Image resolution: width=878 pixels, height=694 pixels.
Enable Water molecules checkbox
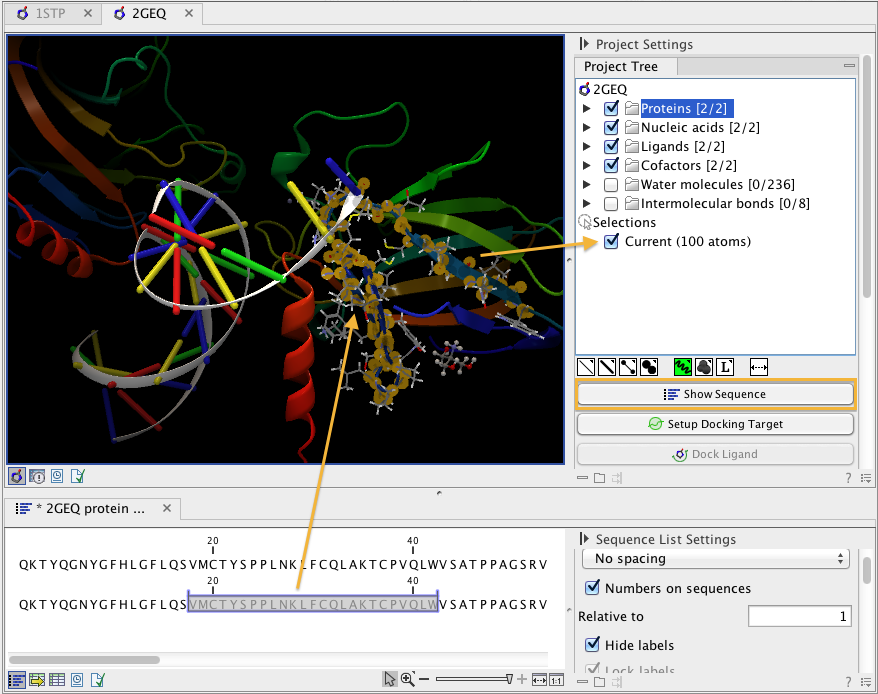pos(612,185)
